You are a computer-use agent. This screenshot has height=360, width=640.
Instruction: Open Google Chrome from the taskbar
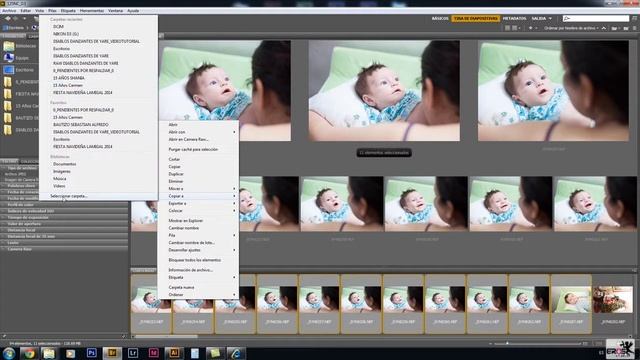[29, 353]
